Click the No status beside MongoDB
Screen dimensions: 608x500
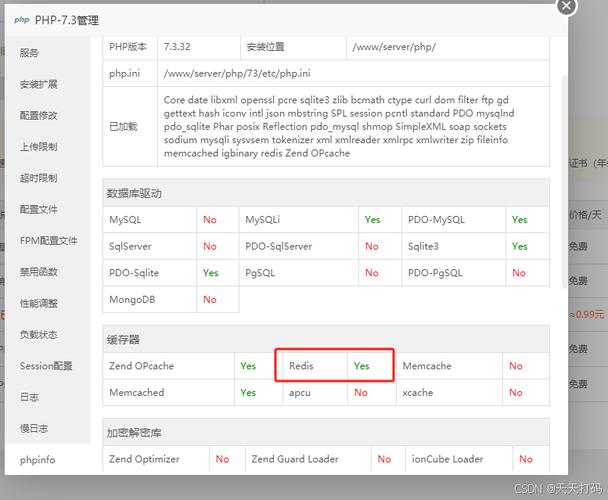click(210, 299)
